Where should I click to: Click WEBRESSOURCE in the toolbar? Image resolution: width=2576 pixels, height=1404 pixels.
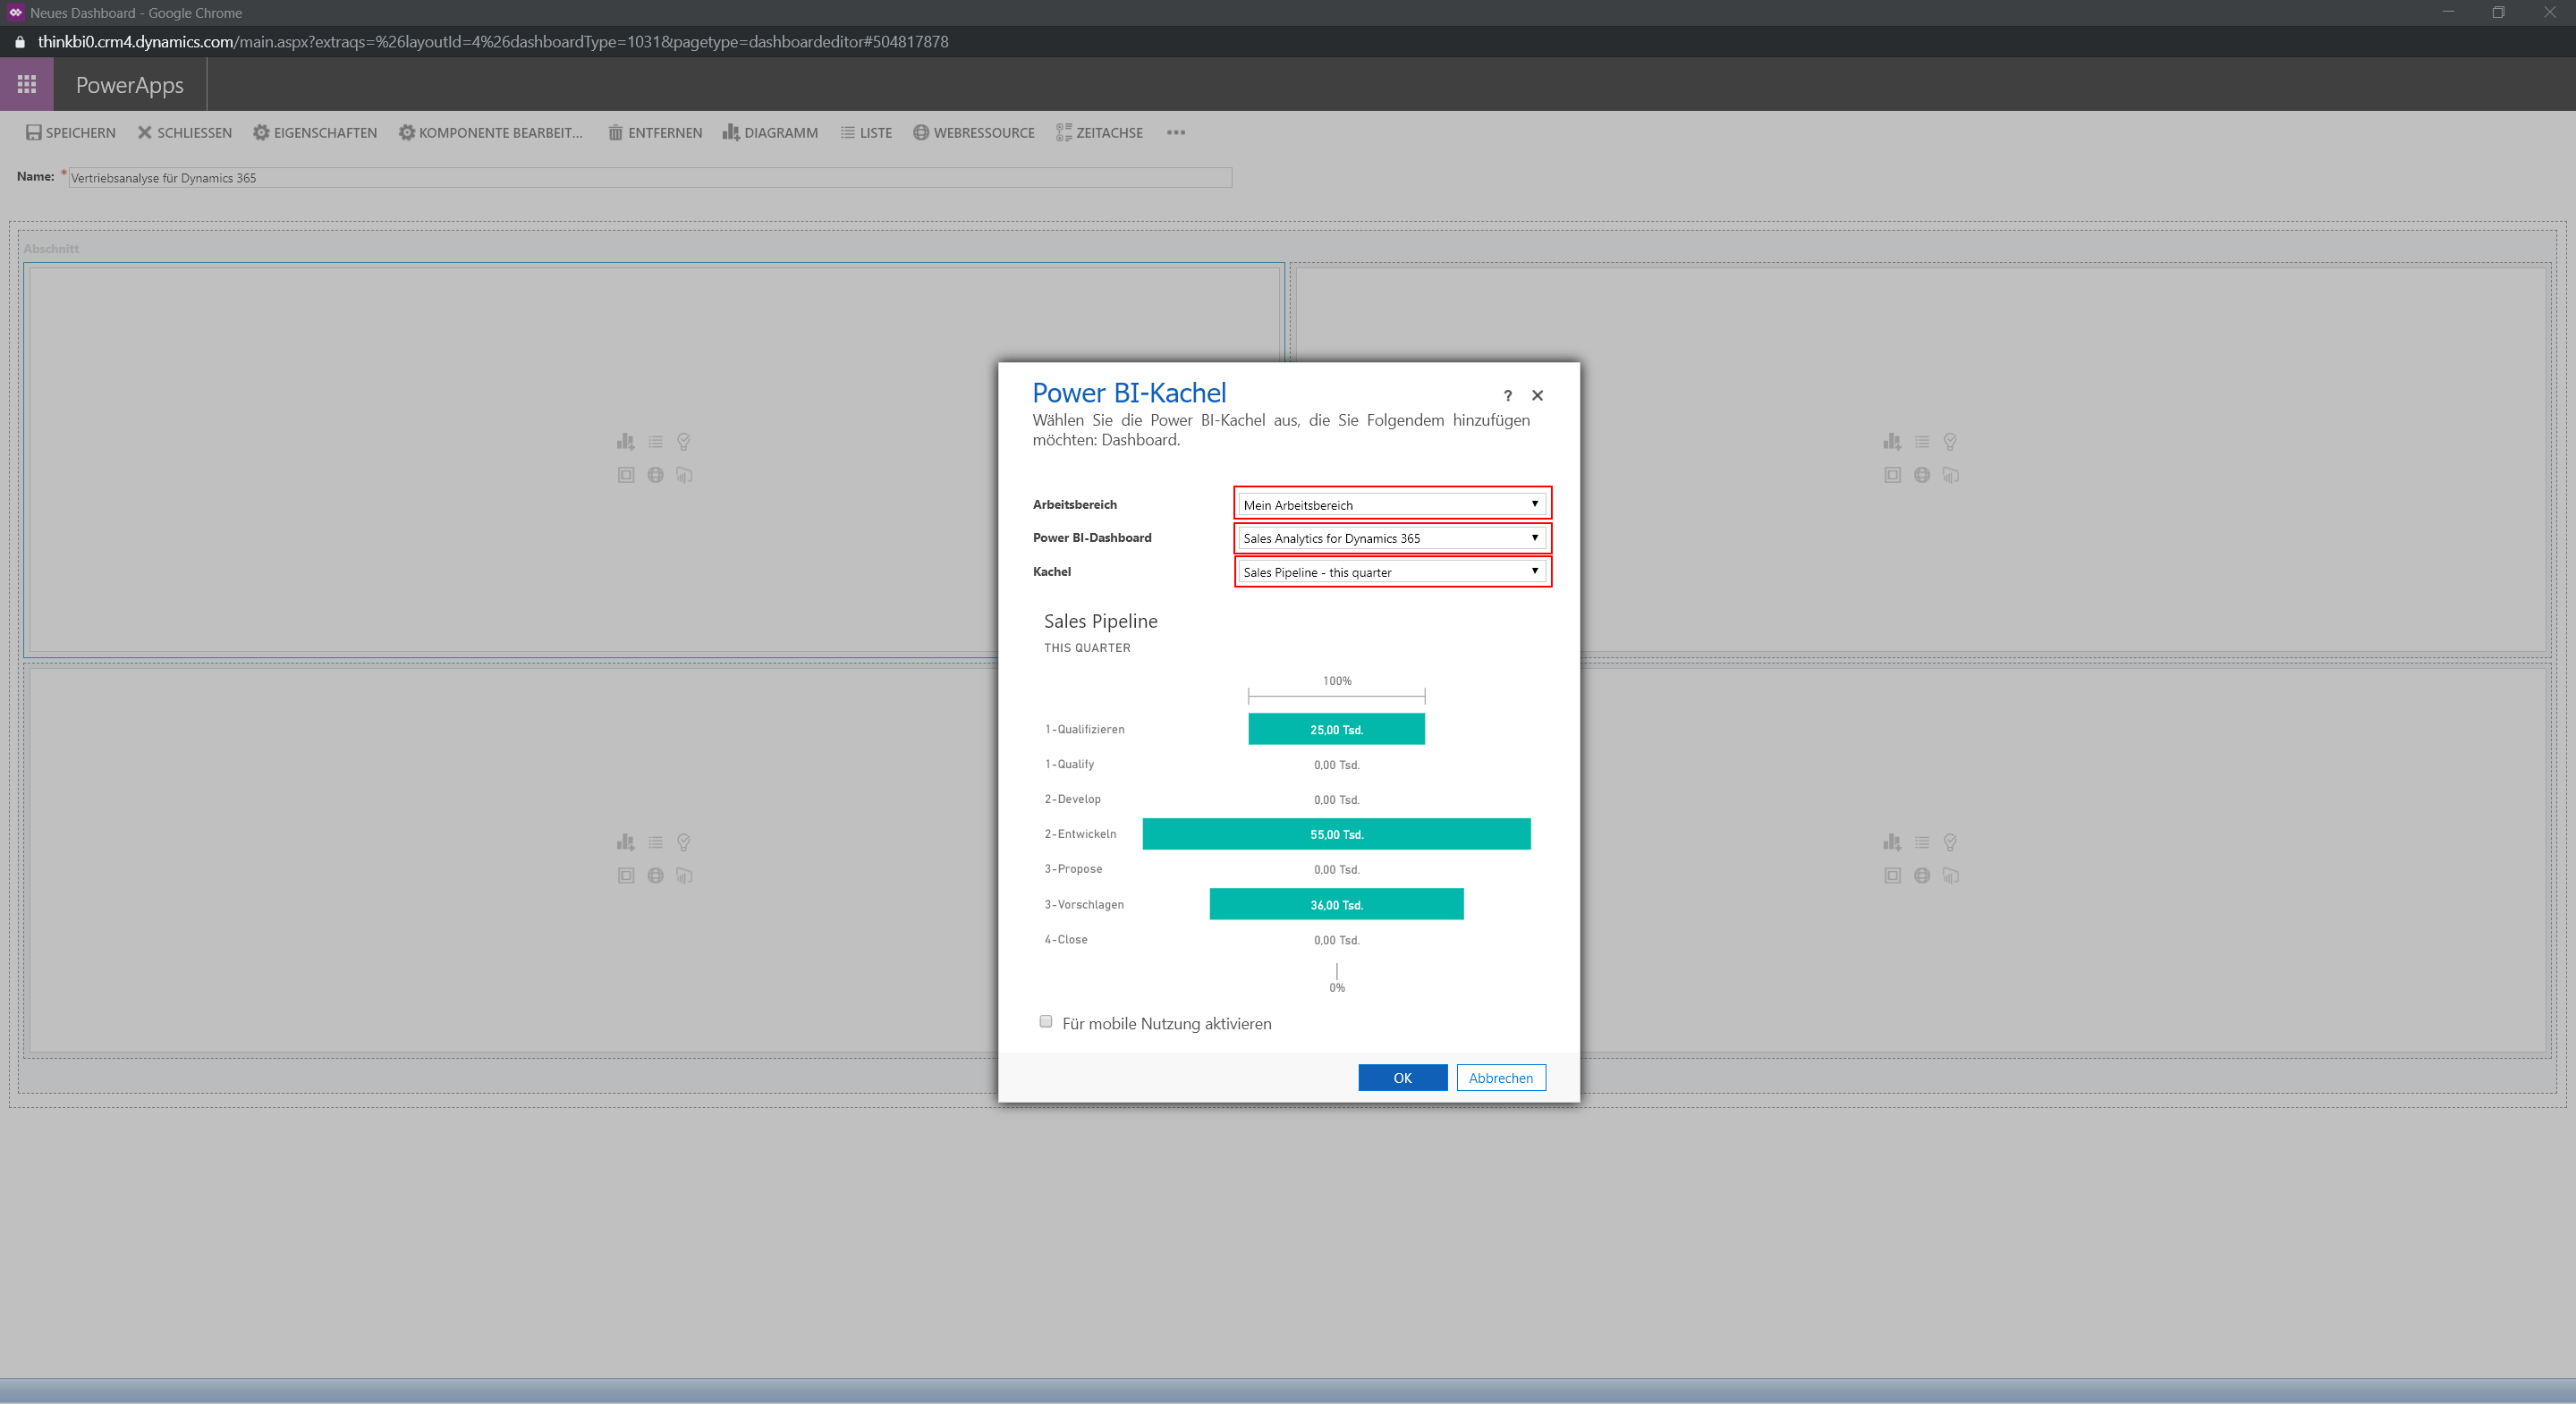[x=974, y=133]
